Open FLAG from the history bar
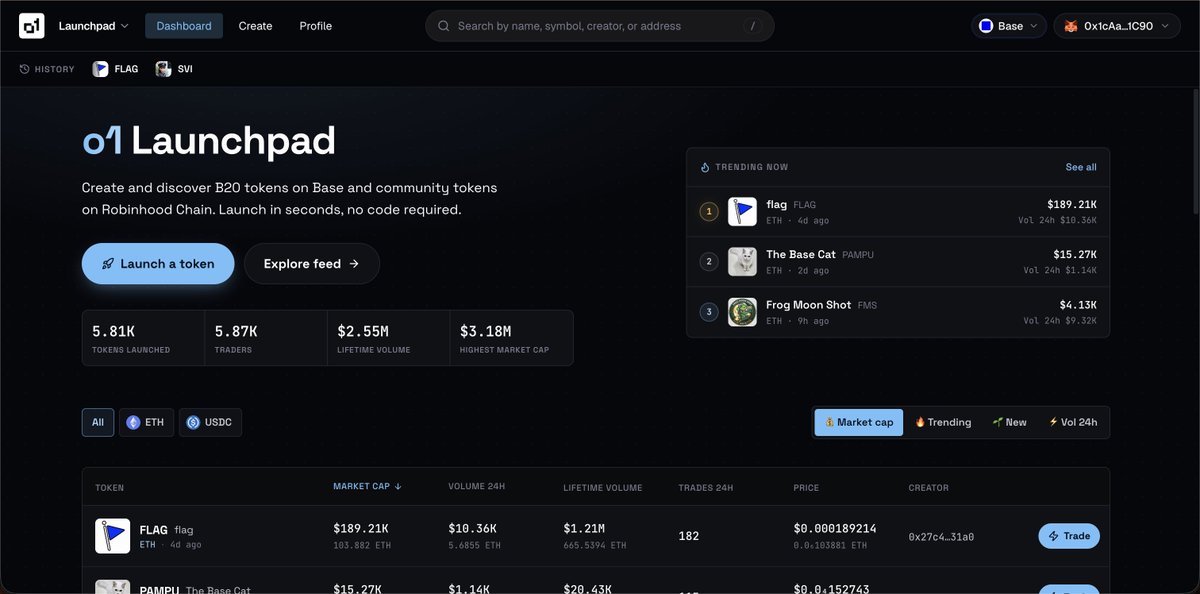The height and width of the screenshot is (594, 1200). pyautogui.click(x=116, y=69)
